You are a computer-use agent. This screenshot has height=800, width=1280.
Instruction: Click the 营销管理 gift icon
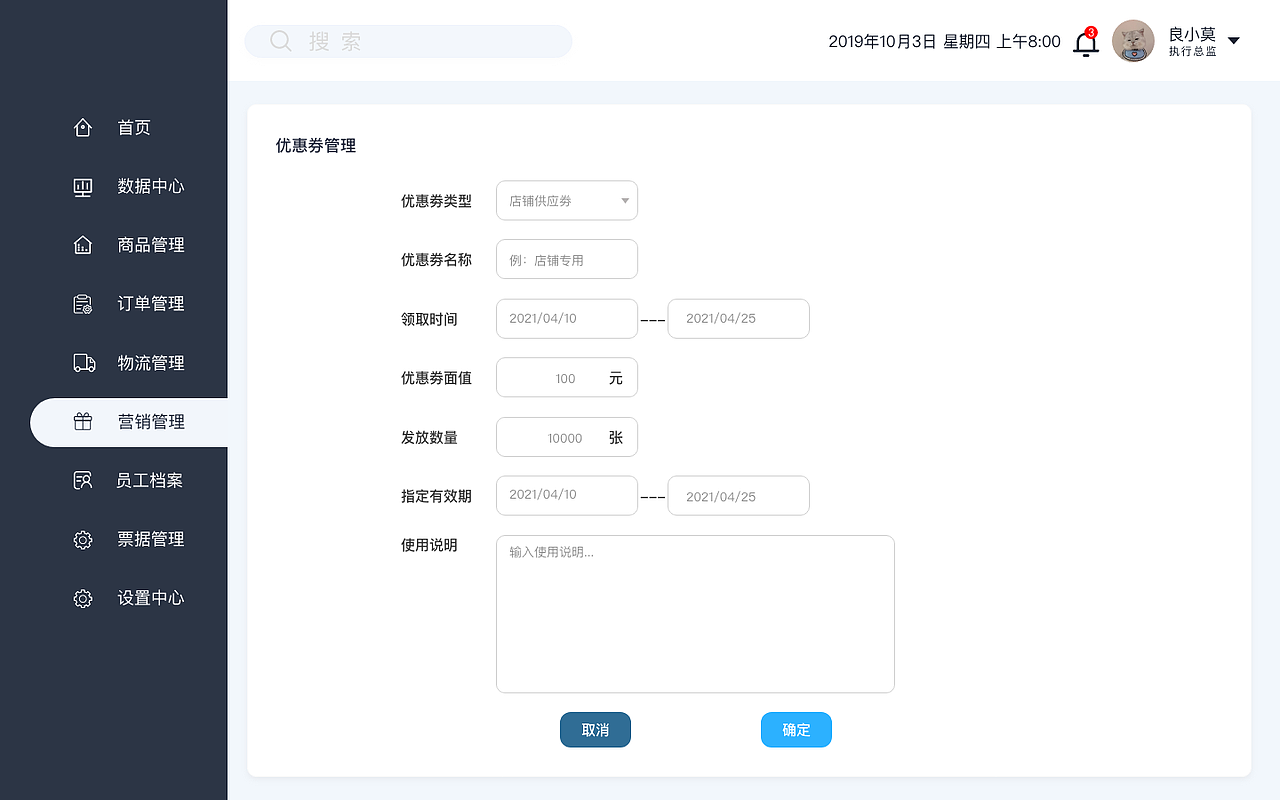83,421
